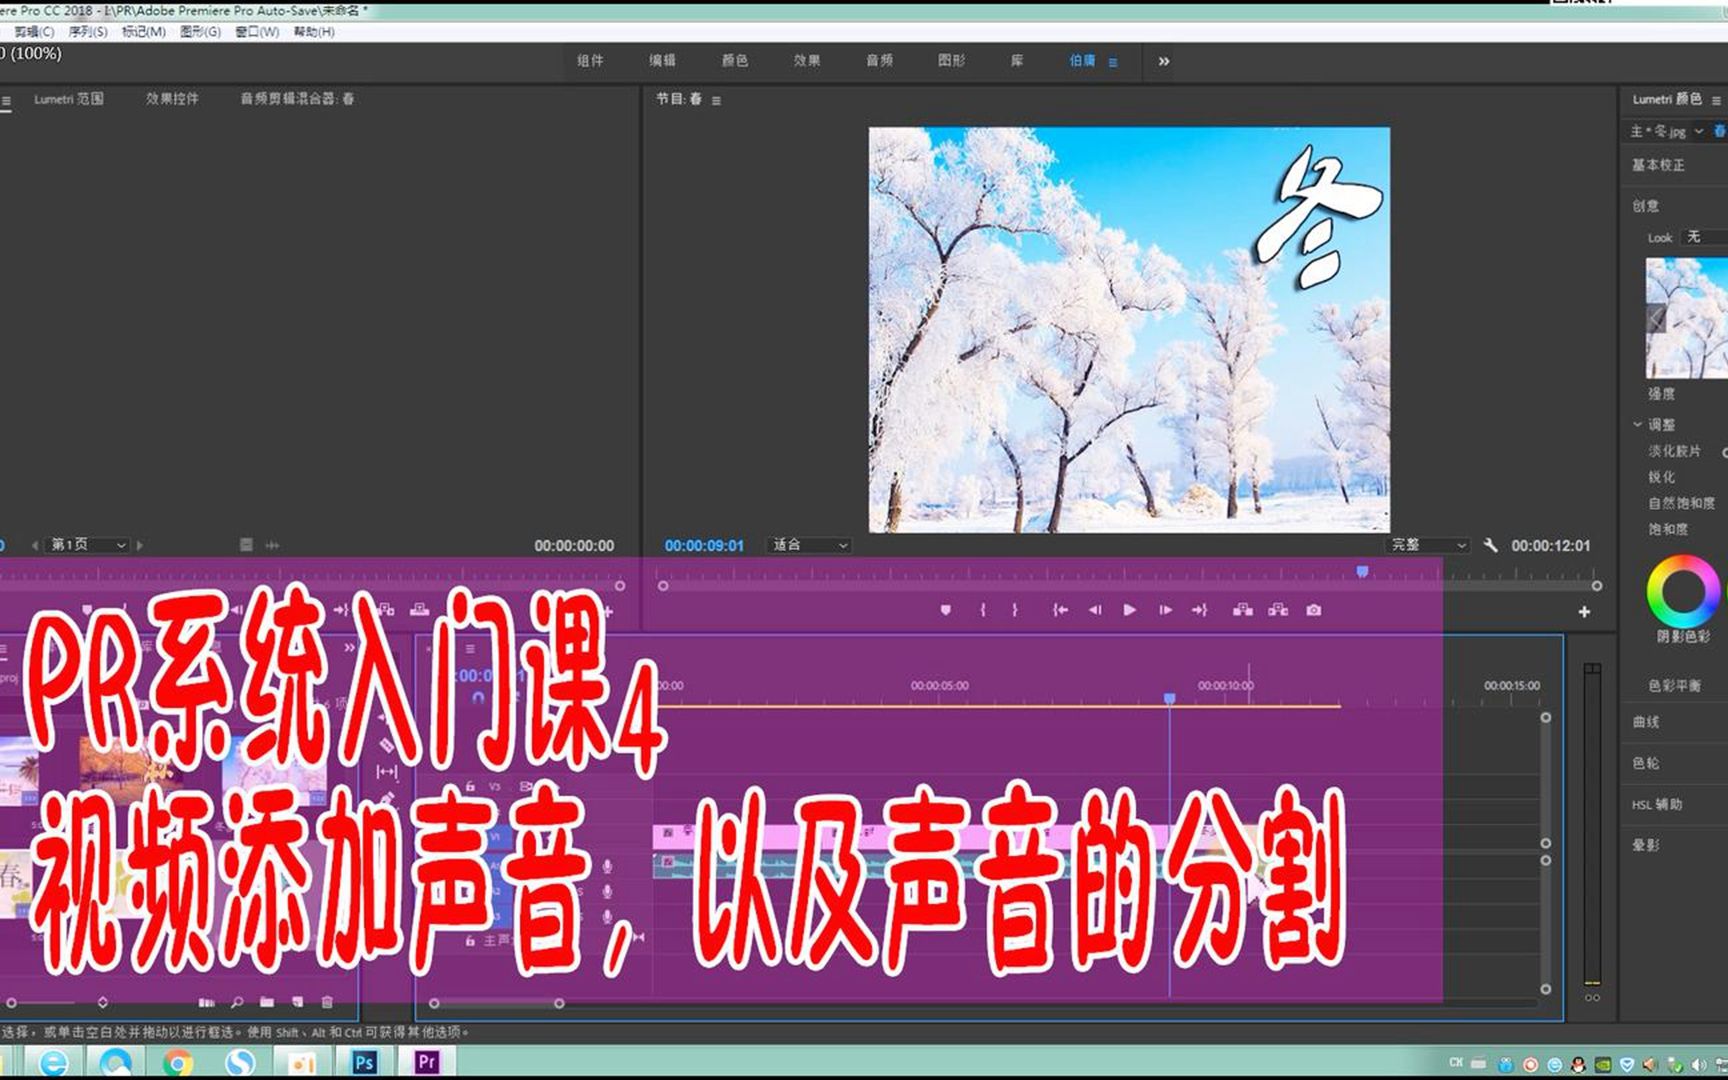
Task: Open Photoshop from the taskbar
Action: click(x=364, y=1062)
